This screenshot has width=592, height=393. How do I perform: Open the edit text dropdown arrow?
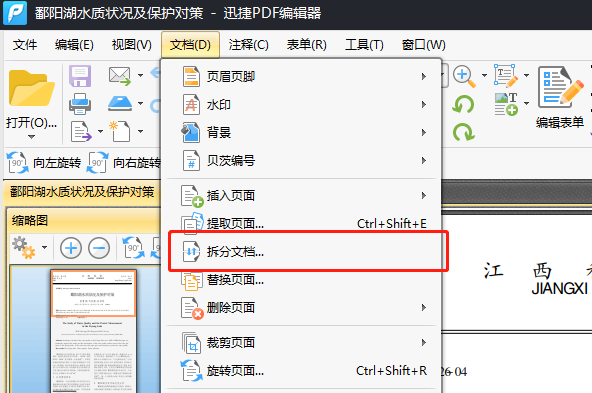pyautogui.click(x=526, y=76)
